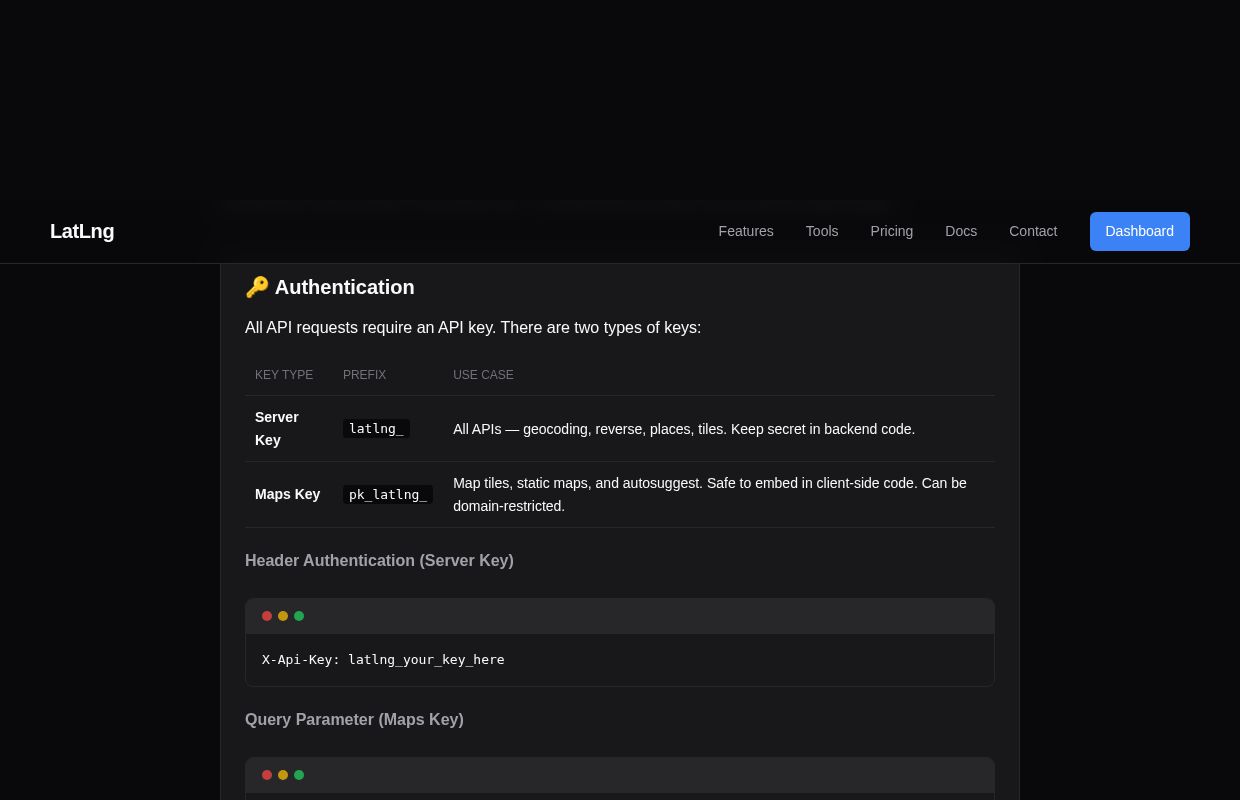Click the yellow dot on Query Parameter code block

click(283, 775)
